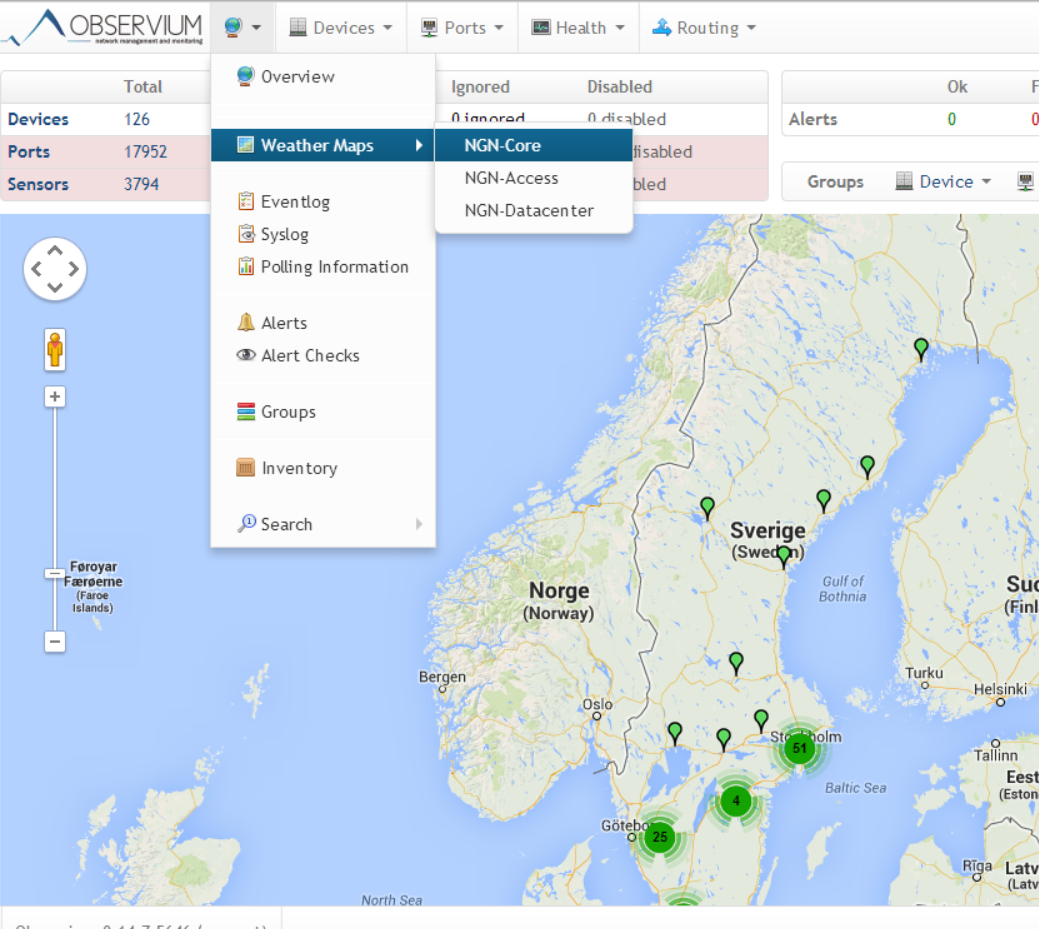
Task: Click the Weather Maps map icon
Action: [x=246, y=144]
